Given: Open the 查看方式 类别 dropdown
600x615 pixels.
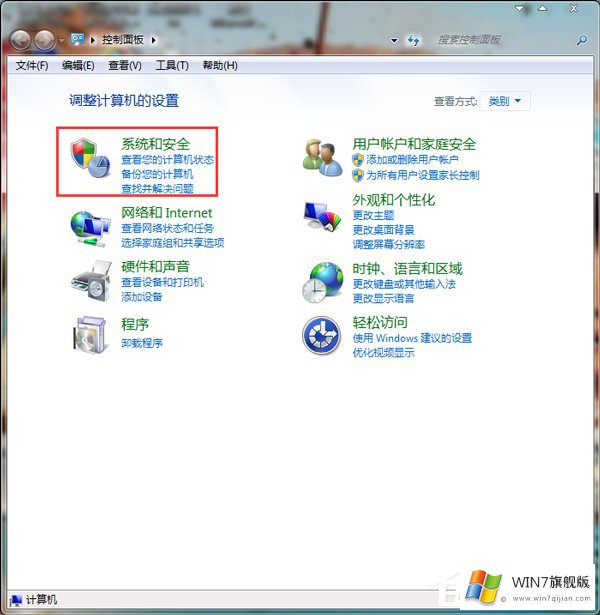Looking at the screenshot, I should pos(505,101).
